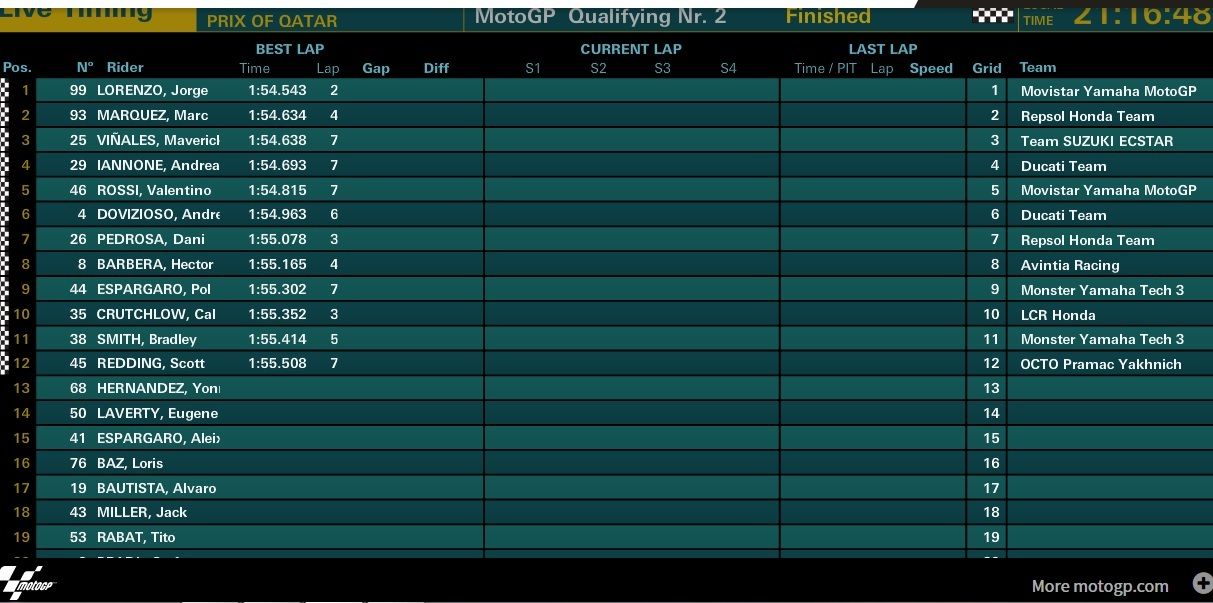Click the Time header under BEST LAP
1213x603 pixels.
pyautogui.click(x=255, y=69)
